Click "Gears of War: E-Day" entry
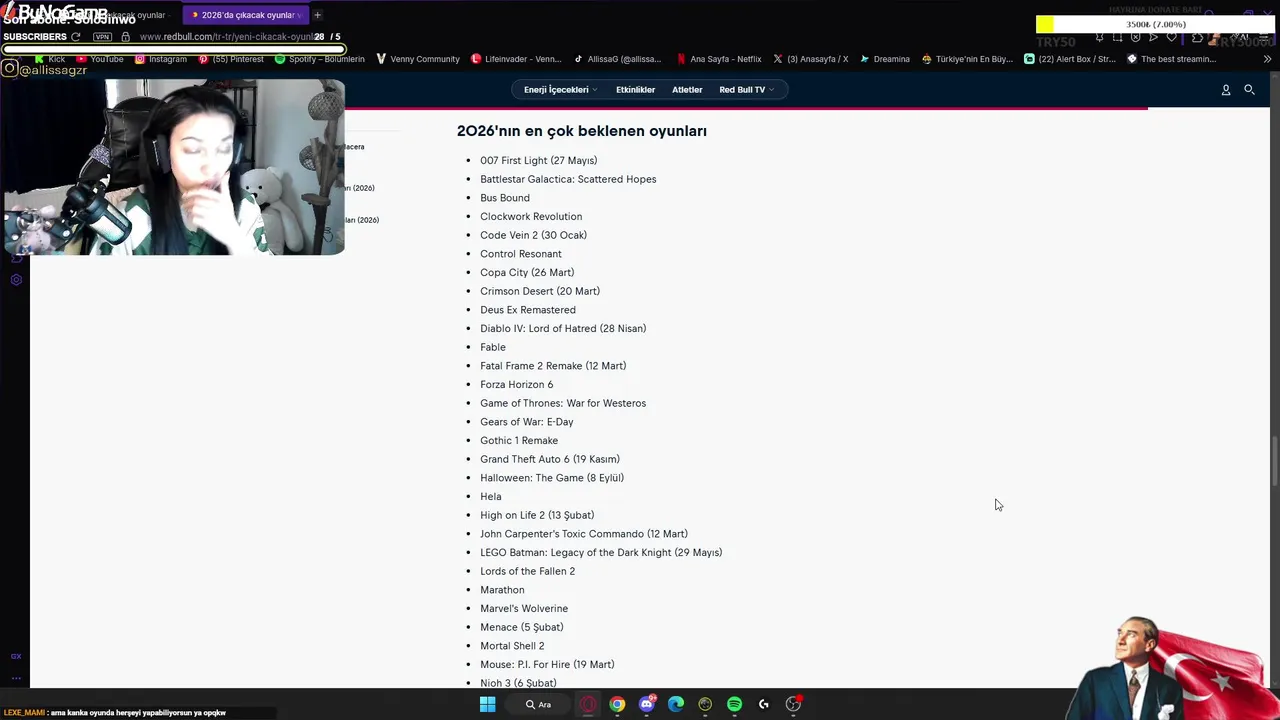1280x720 pixels. pos(527,422)
